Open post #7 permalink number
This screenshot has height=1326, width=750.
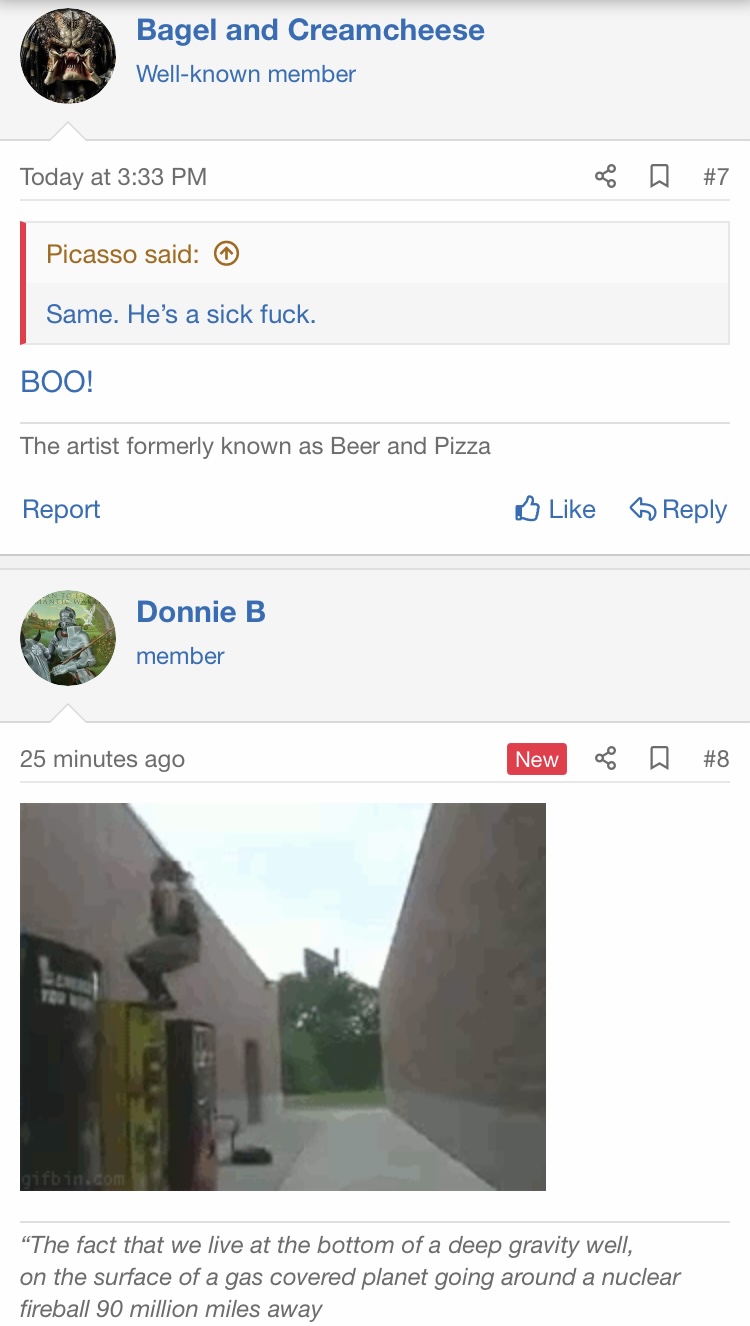[x=716, y=177]
